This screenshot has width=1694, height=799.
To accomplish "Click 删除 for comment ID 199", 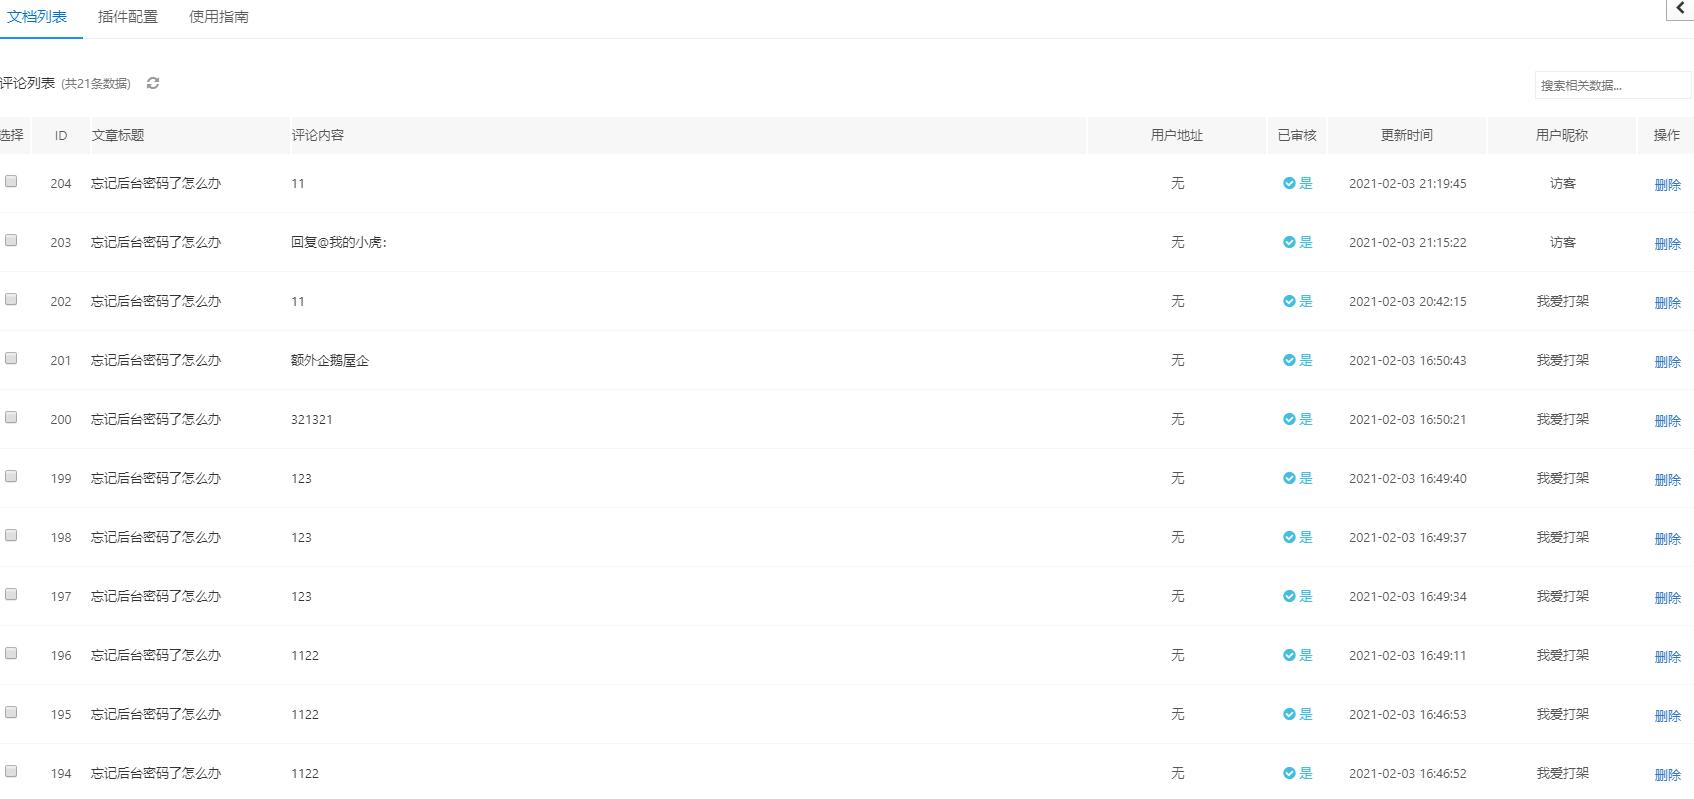I will pyautogui.click(x=1667, y=479).
